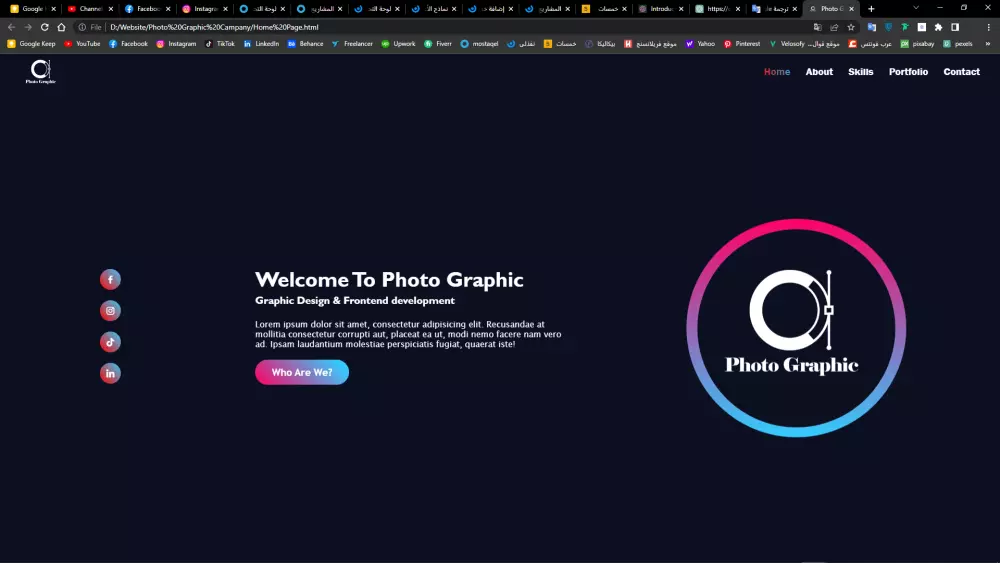The height and width of the screenshot is (563, 1000).
Task: Switch to the Facebook tab
Action: coord(147,9)
